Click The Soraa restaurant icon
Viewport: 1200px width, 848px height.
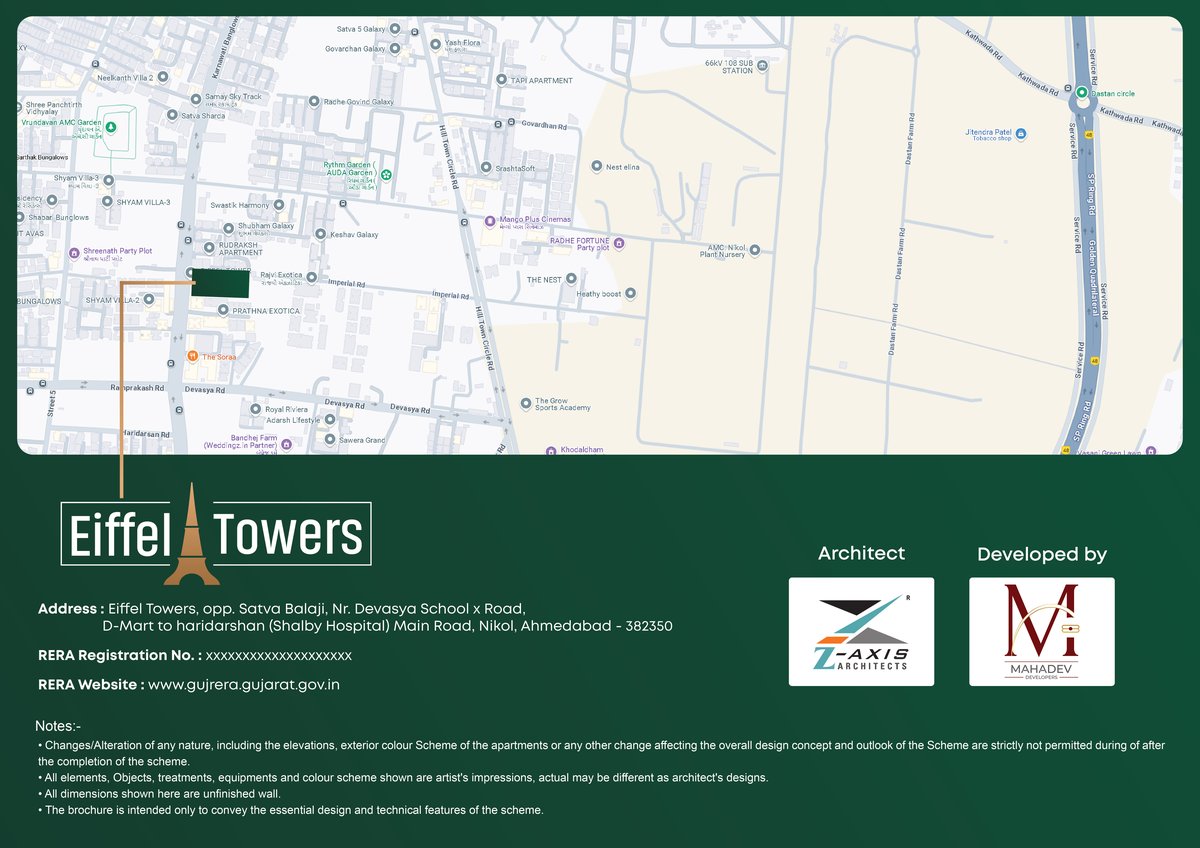tap(192, 356)
